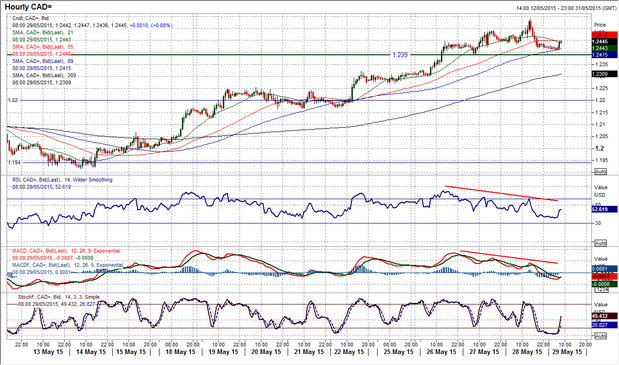Click the StochF 14, 3, 3 Simple legend
The image size is (619, 365).
pos(59,297)
